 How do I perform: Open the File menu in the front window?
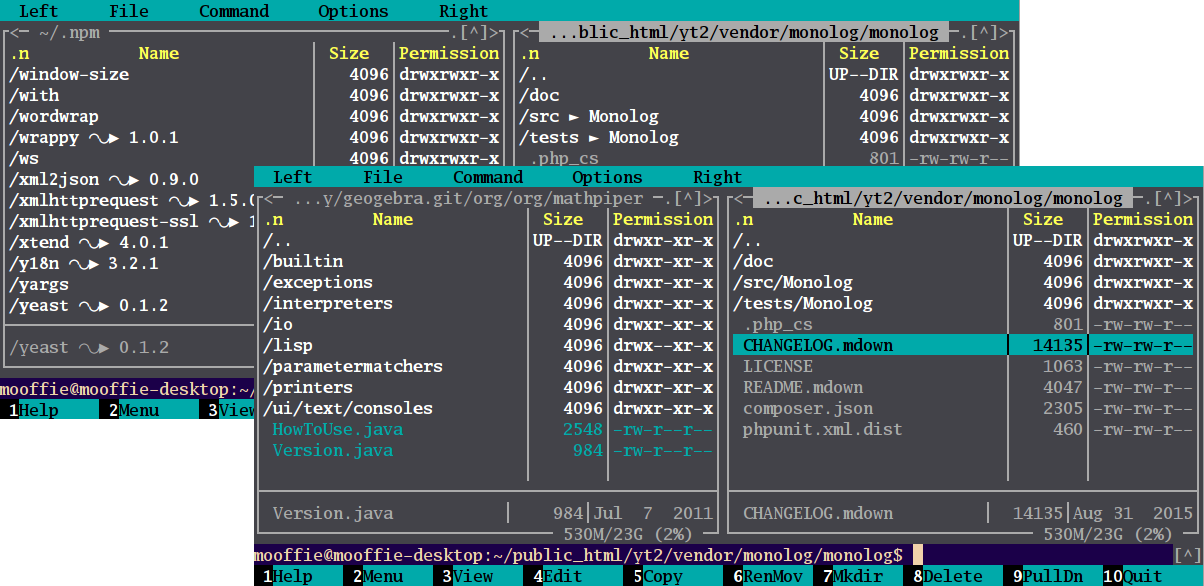pos(383,178)
